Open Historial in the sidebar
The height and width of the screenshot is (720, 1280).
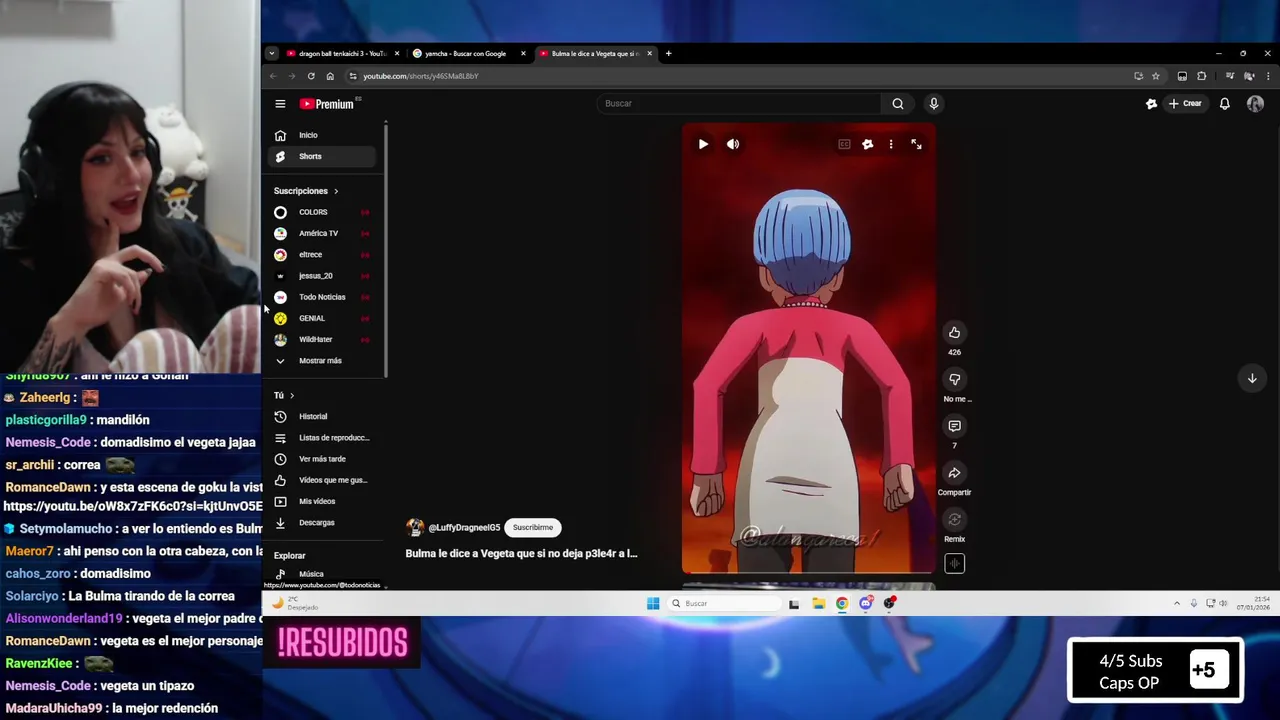pyautogui.click(x=322, y=416)
